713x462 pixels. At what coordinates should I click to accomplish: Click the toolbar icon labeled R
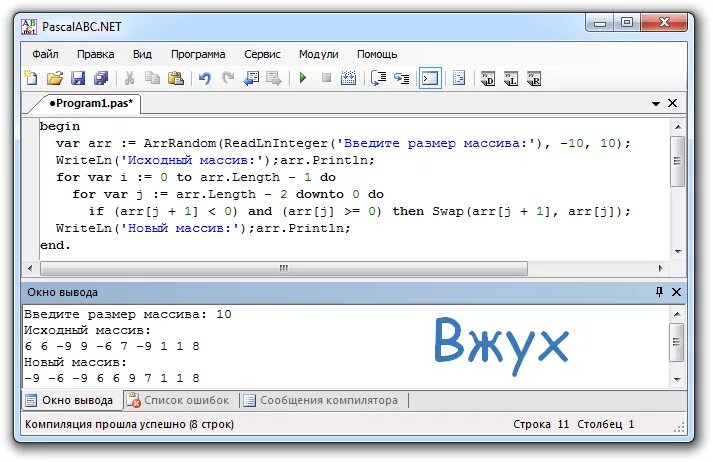(534, 79)
